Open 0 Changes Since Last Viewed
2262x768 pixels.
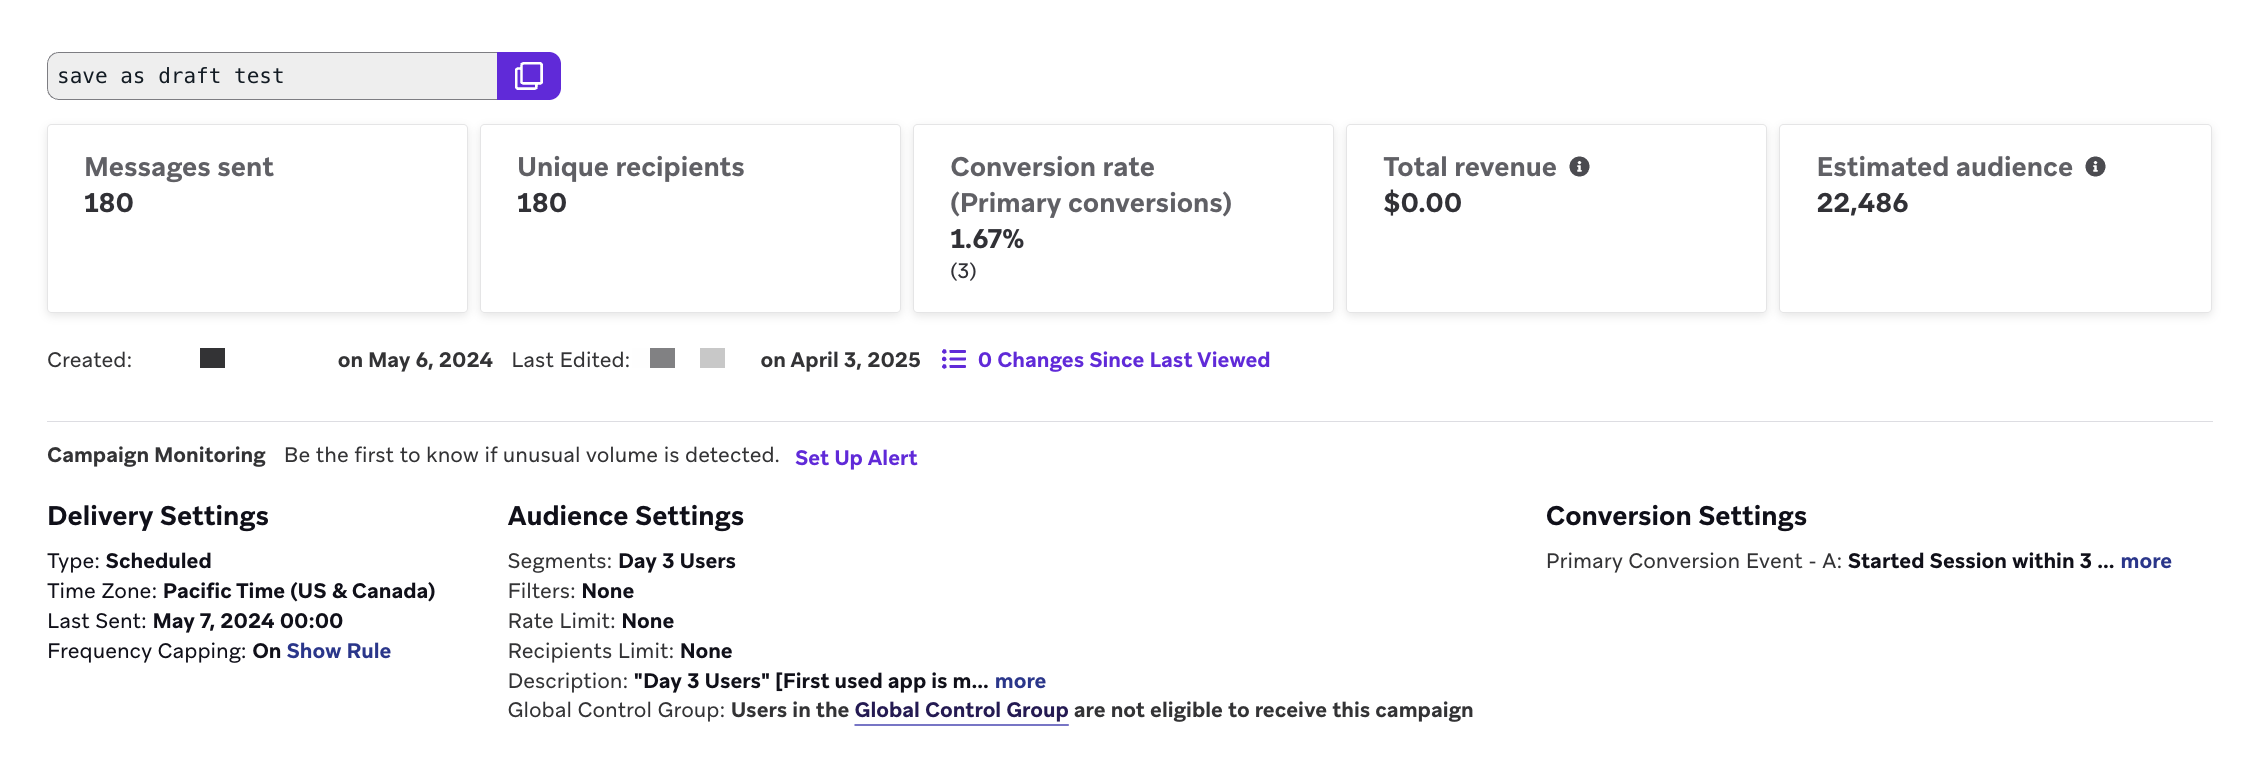click(1123, 360)
